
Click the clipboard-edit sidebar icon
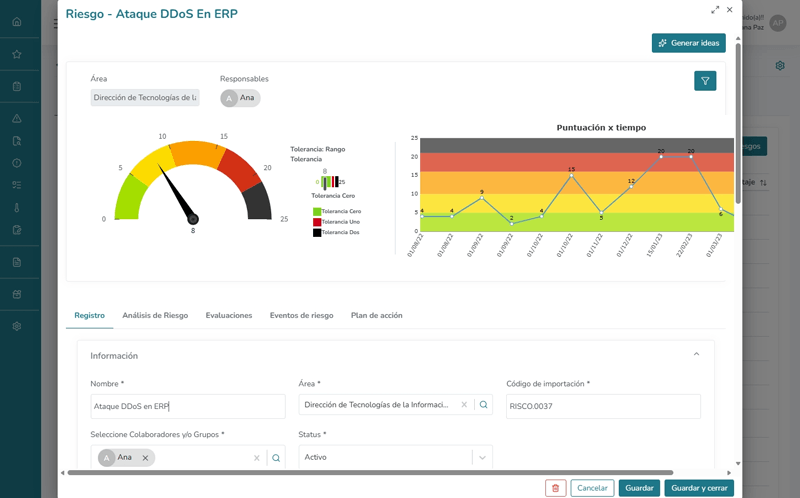(17, 230)
